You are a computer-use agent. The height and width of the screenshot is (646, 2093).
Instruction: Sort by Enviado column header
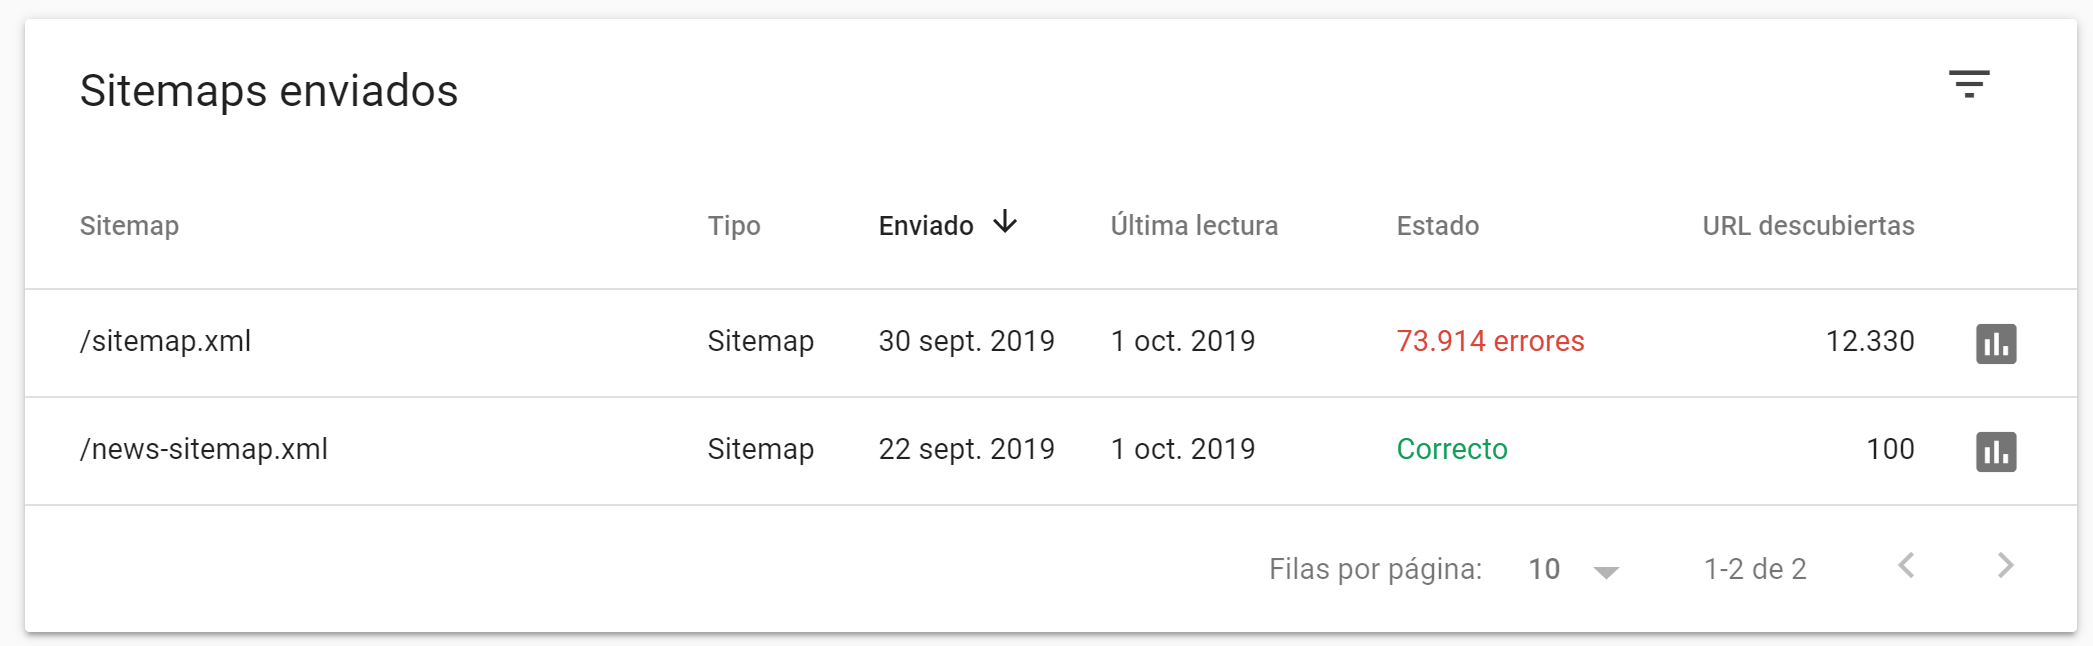point(926,226)
